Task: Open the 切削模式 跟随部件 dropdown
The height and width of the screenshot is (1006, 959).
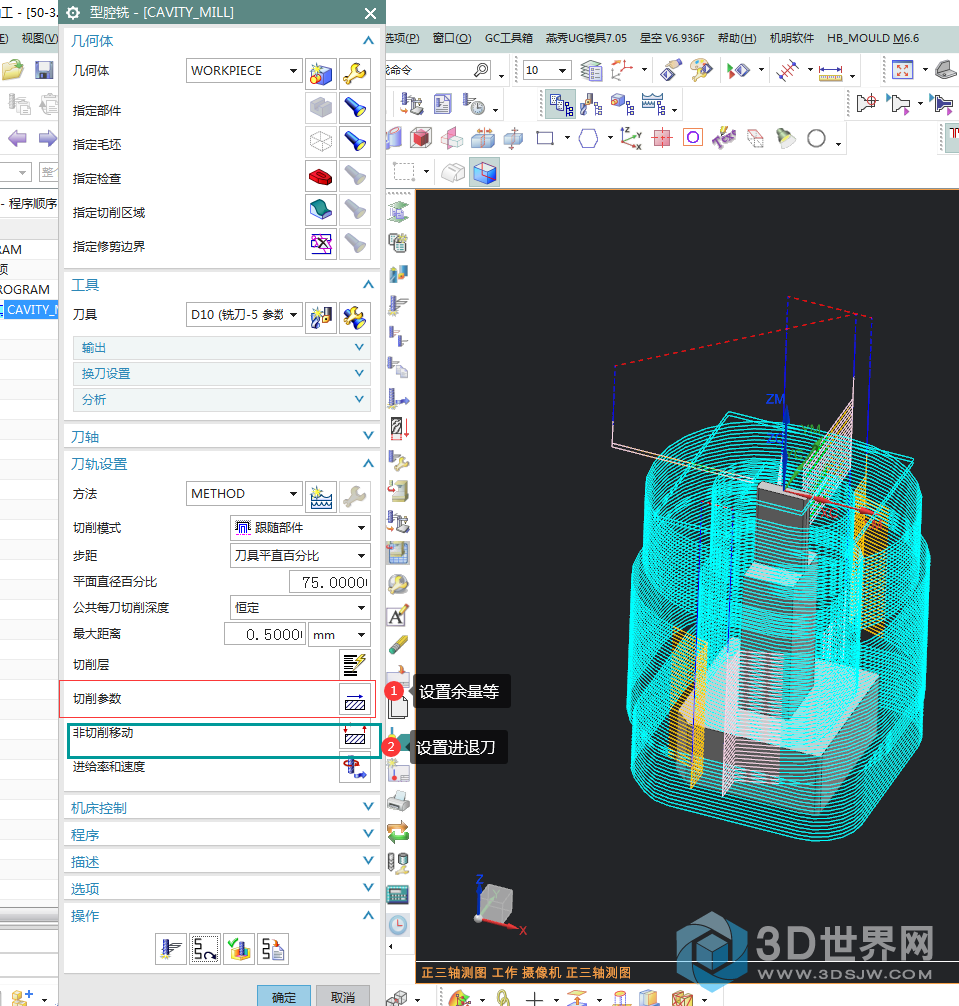Action: click(361, 527)
